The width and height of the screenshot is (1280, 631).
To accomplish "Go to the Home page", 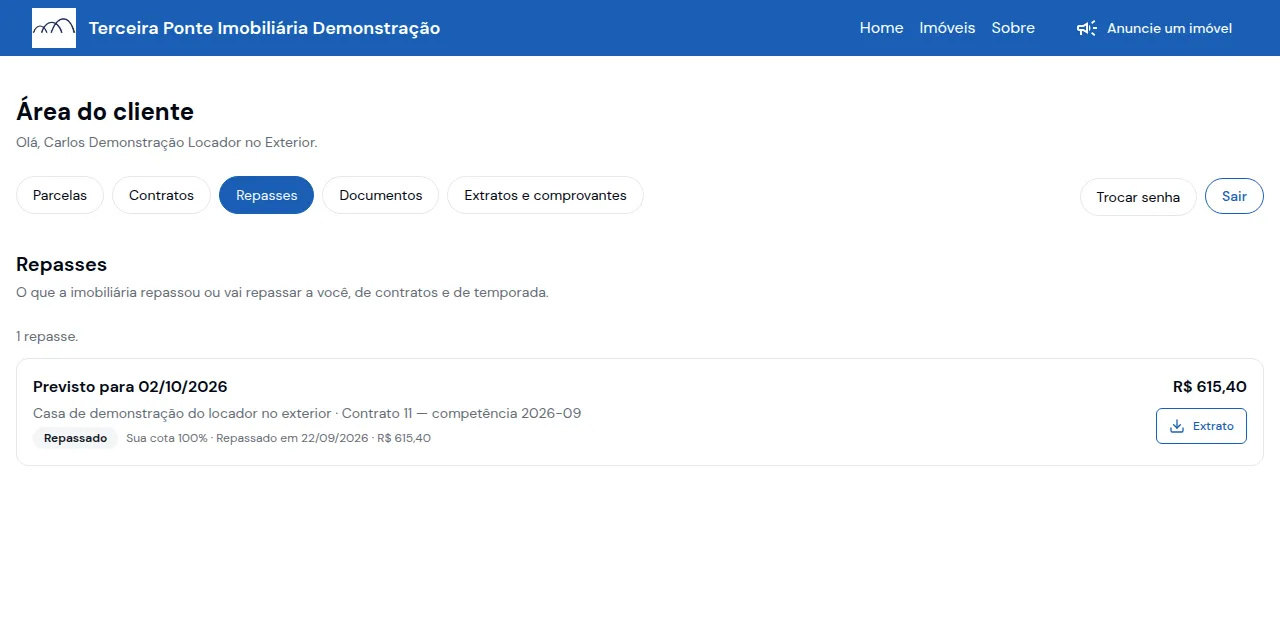I will [x=881, y=28].
